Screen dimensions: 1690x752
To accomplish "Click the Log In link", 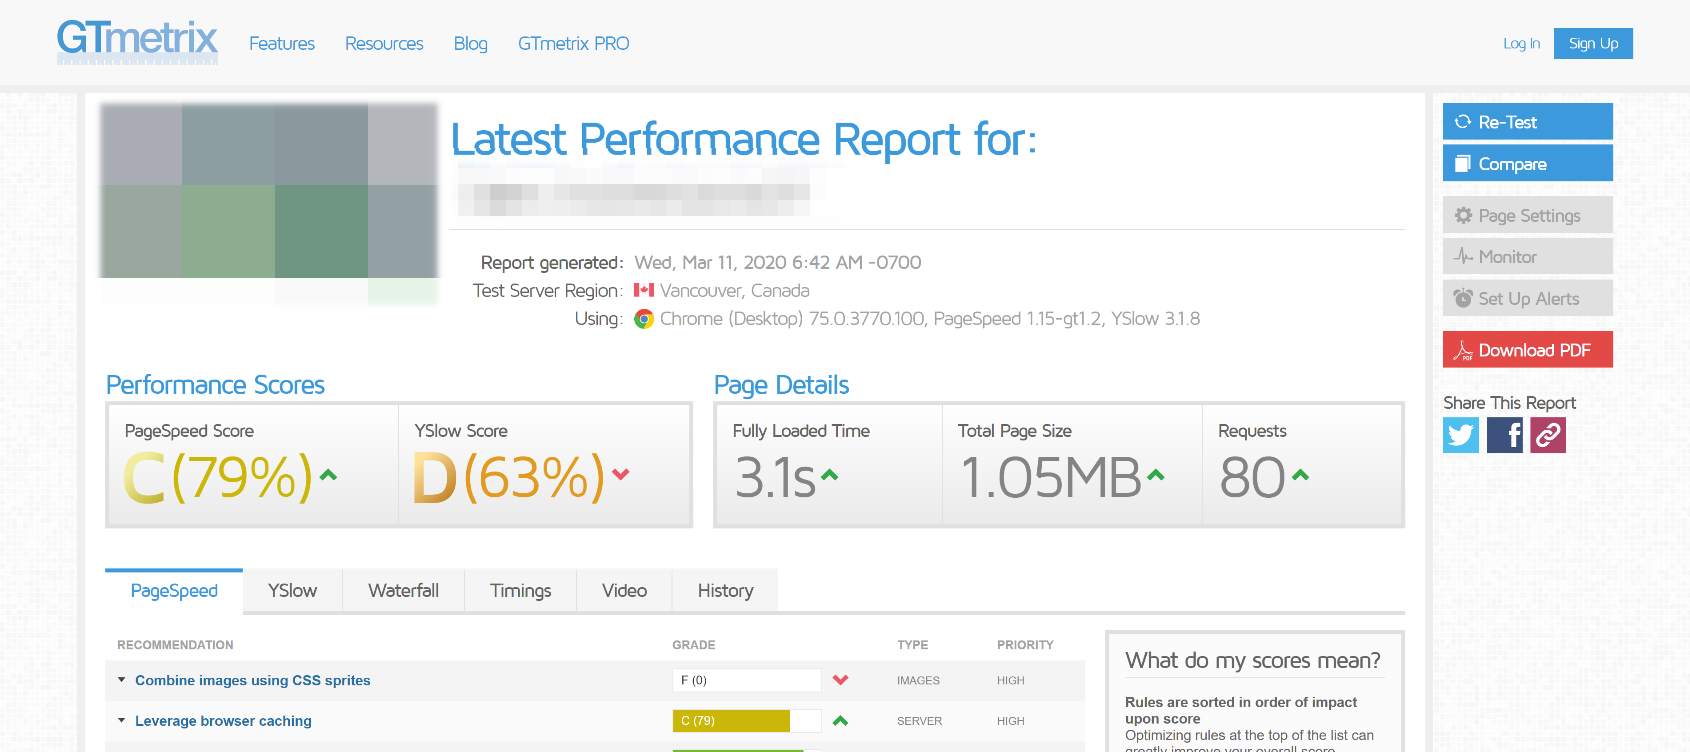I will click(x=1521, y=43).
